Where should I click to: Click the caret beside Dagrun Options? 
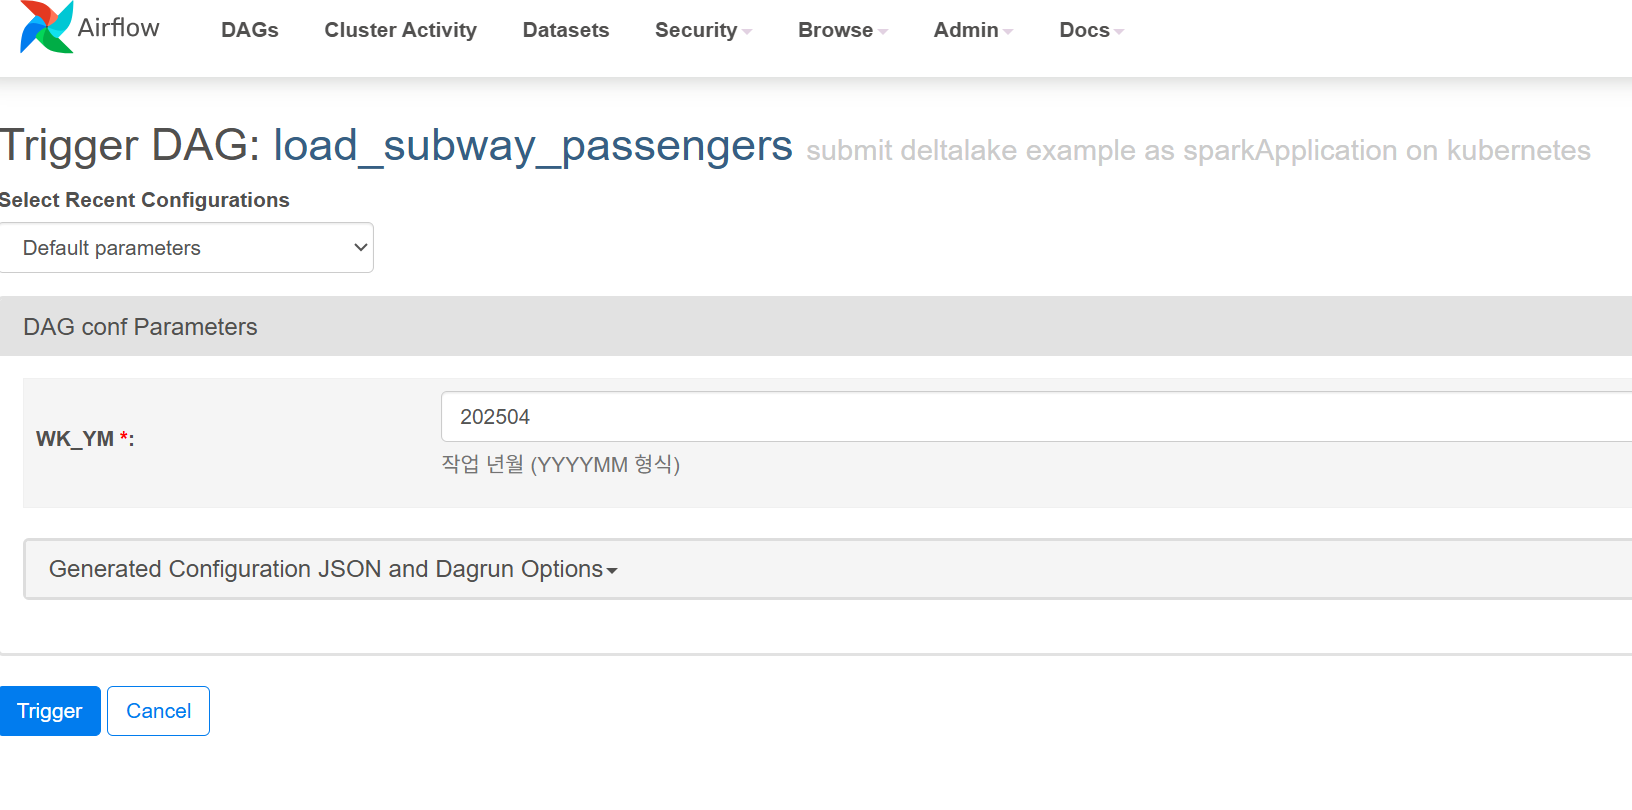click(612, 571)
